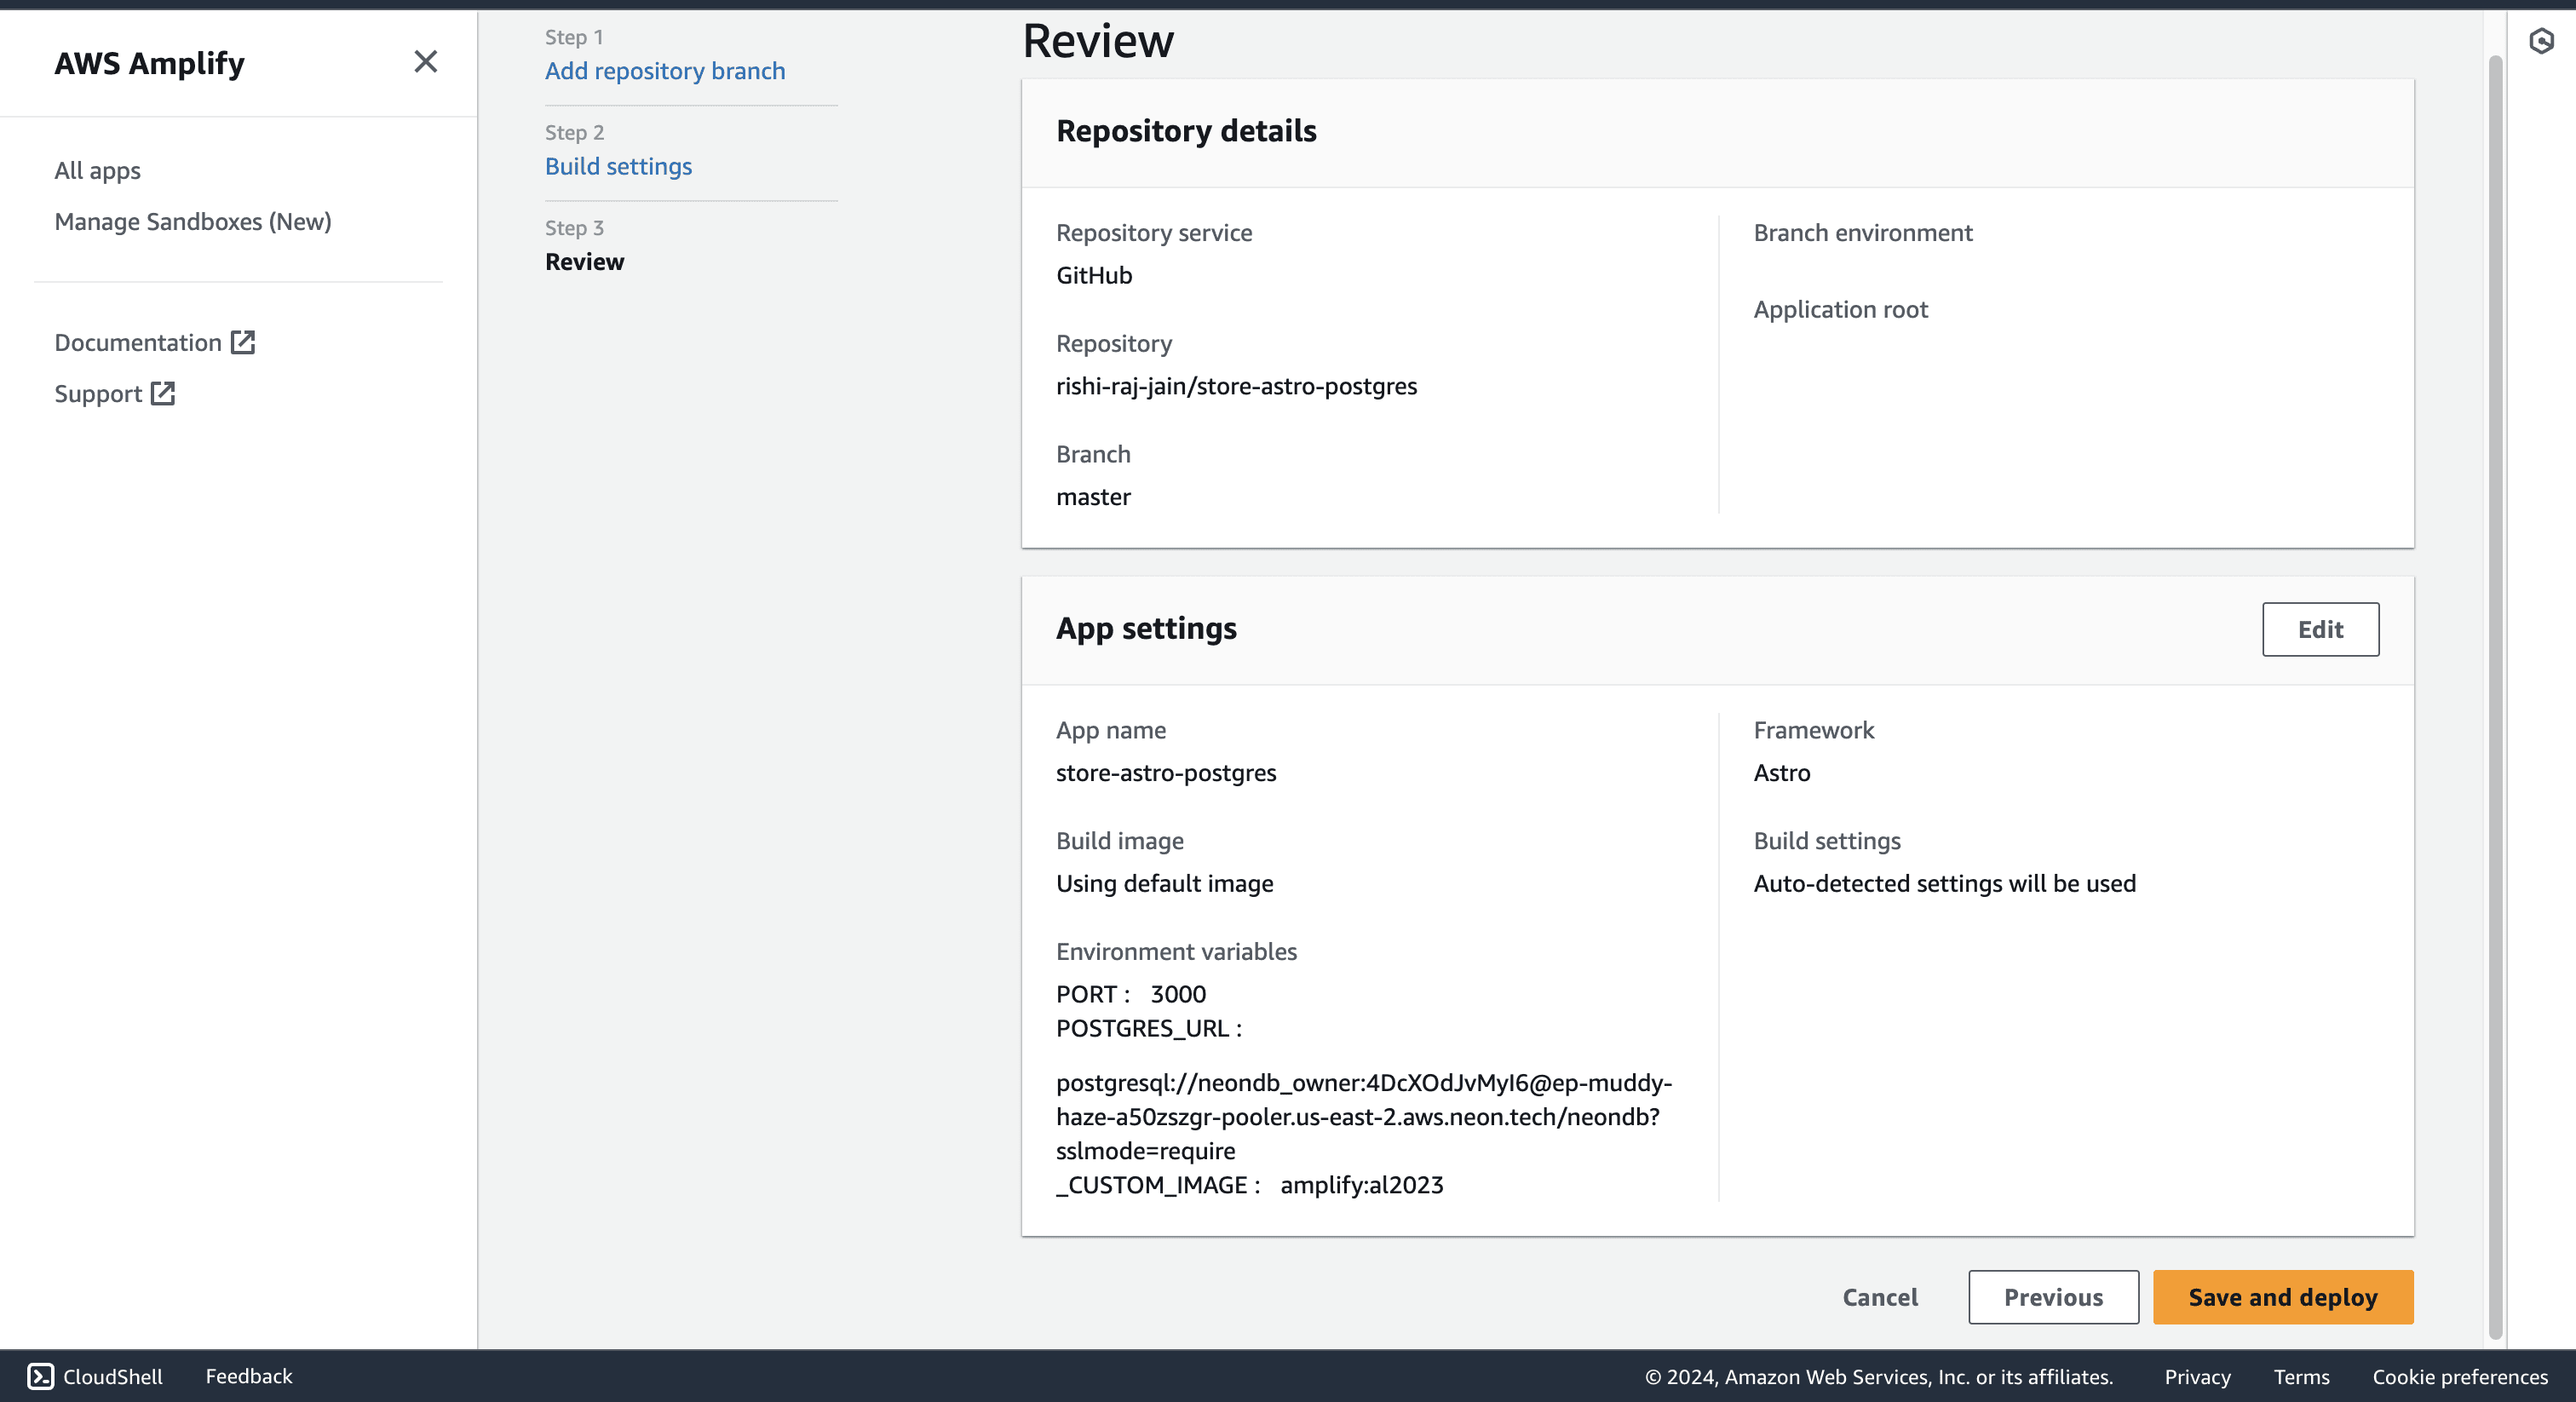This screenshot has width=2576, height=1402.
Task: Open the Privacy footer link
Action: 2197,1377
